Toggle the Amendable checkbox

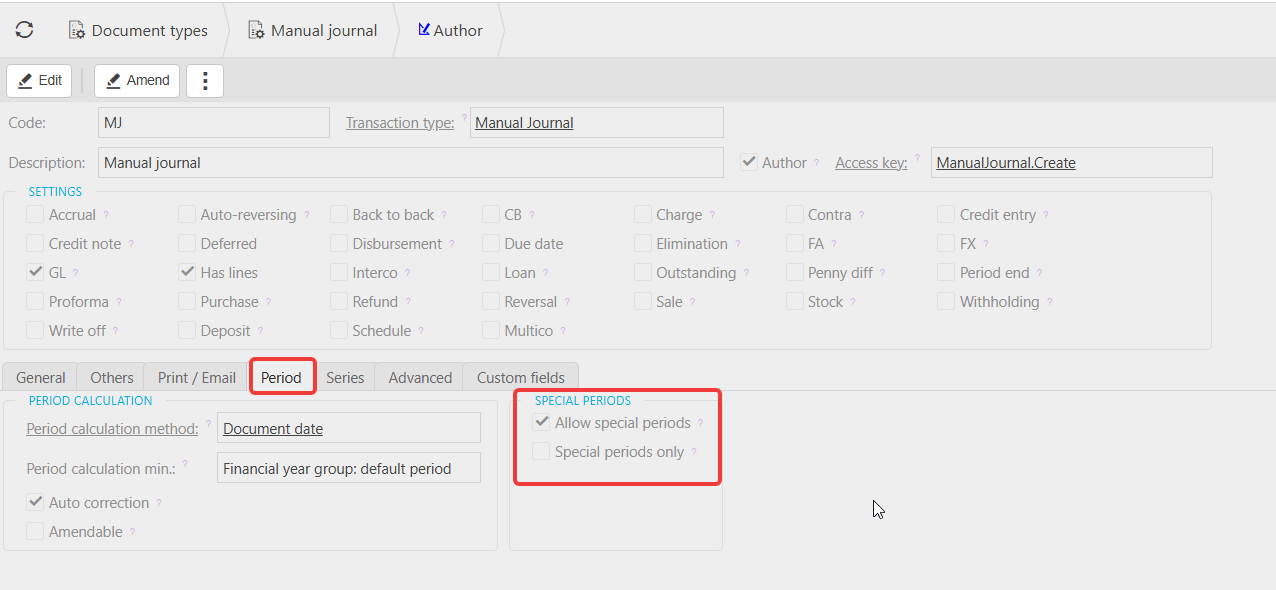point(35,531)
